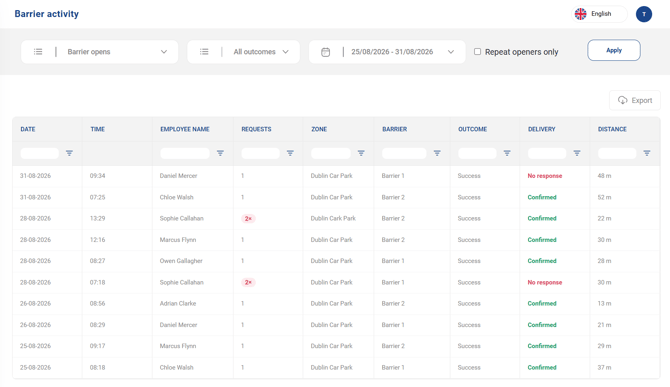
Task: Click the Zone column filter icon
Action: [x=361, y=153]
